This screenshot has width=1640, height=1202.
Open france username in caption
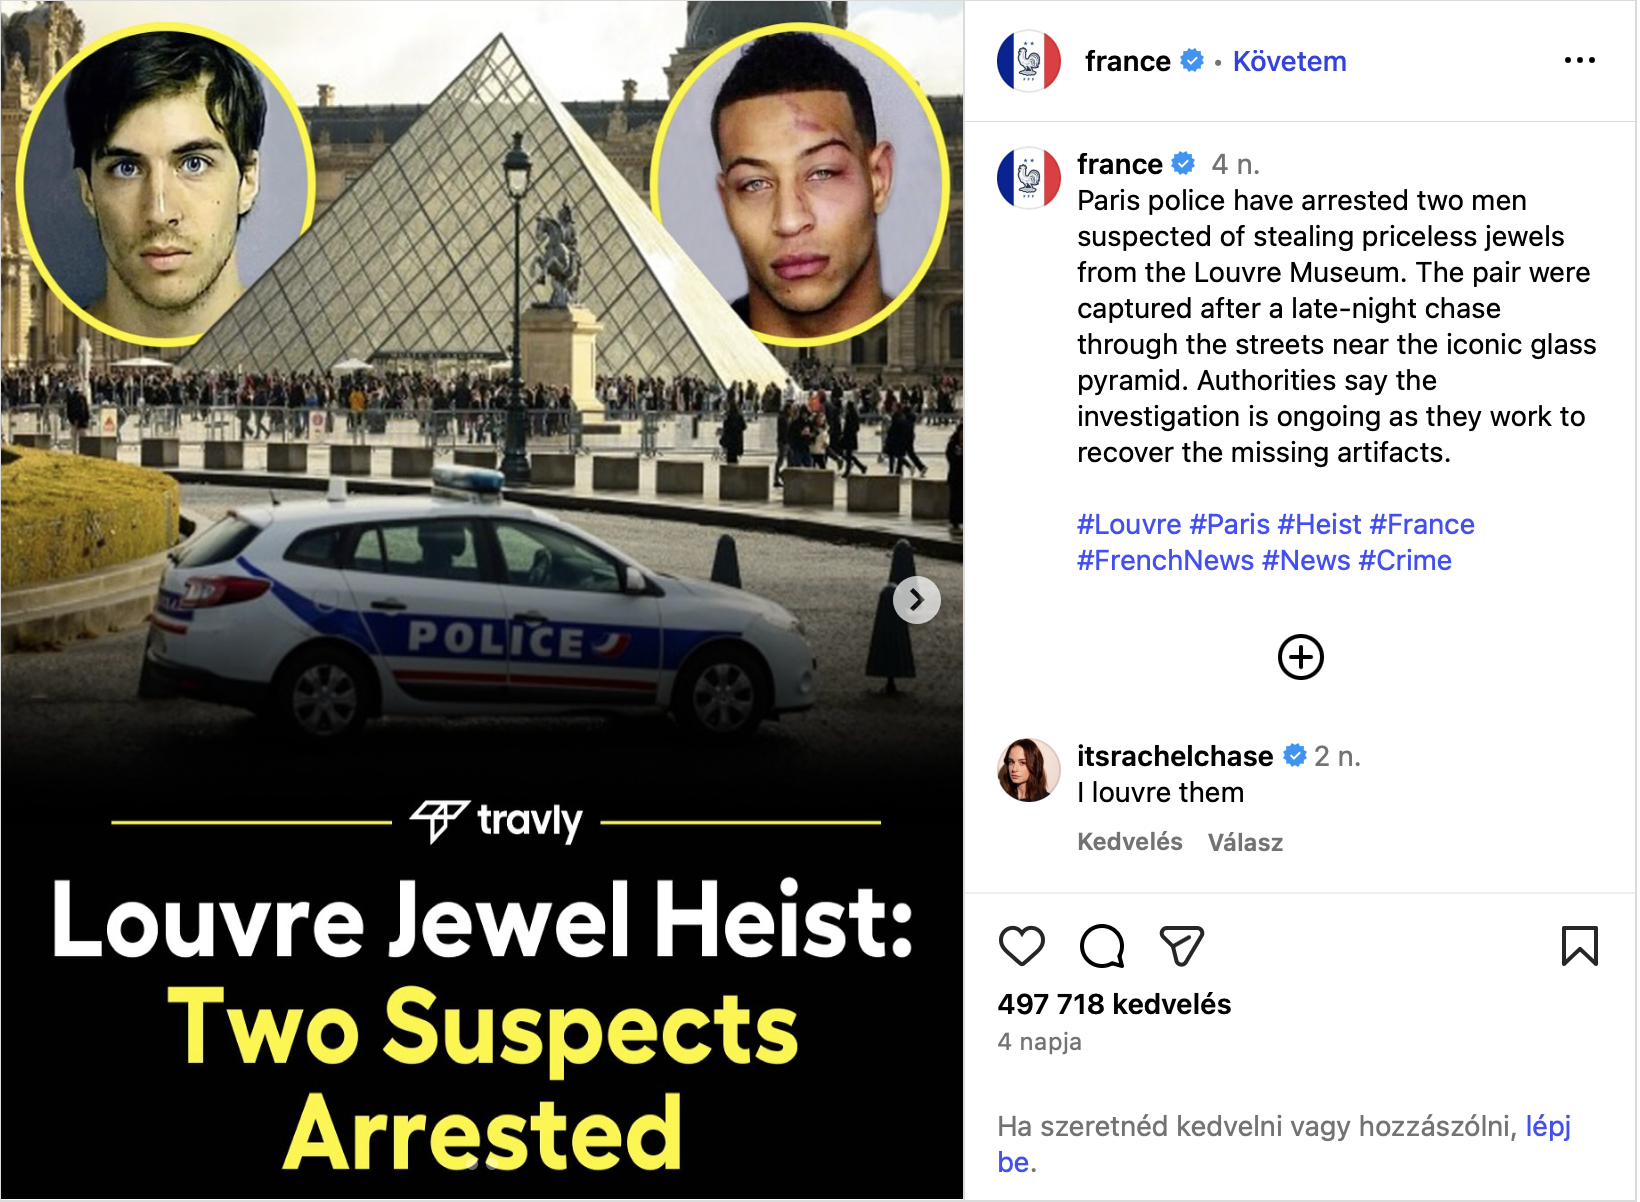[x=1119, y=164]
